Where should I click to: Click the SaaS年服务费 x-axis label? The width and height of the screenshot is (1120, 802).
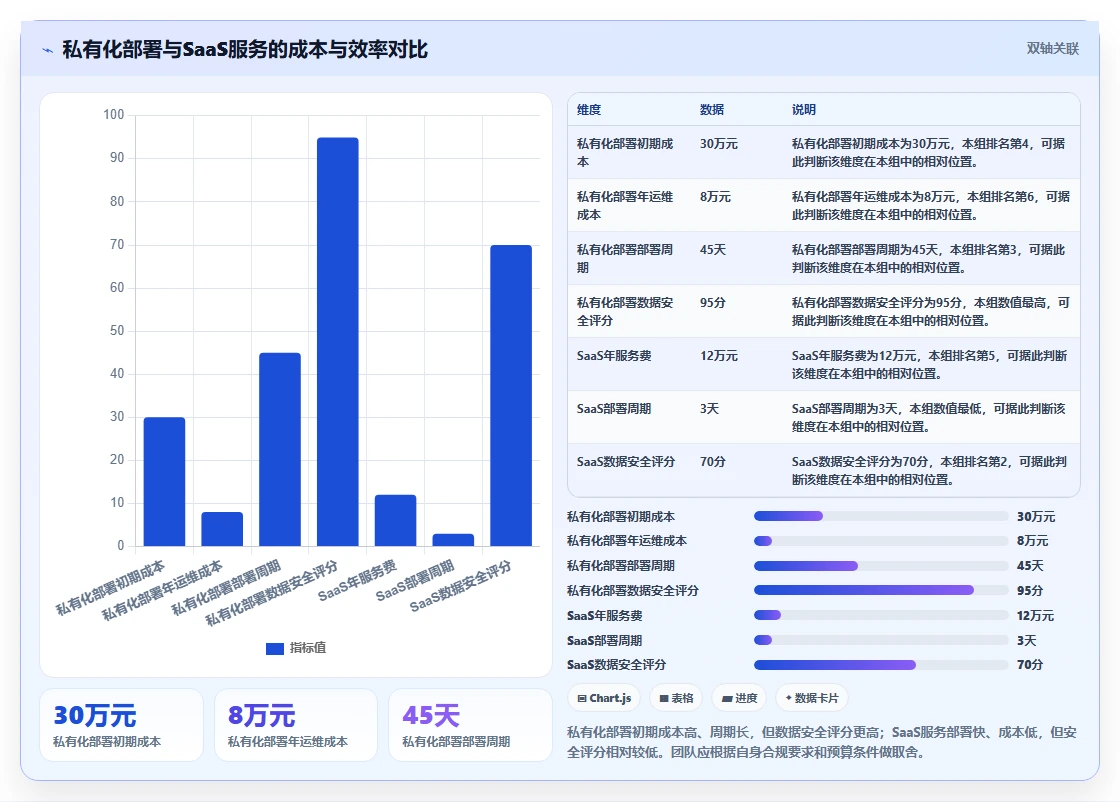coord(357,580)
